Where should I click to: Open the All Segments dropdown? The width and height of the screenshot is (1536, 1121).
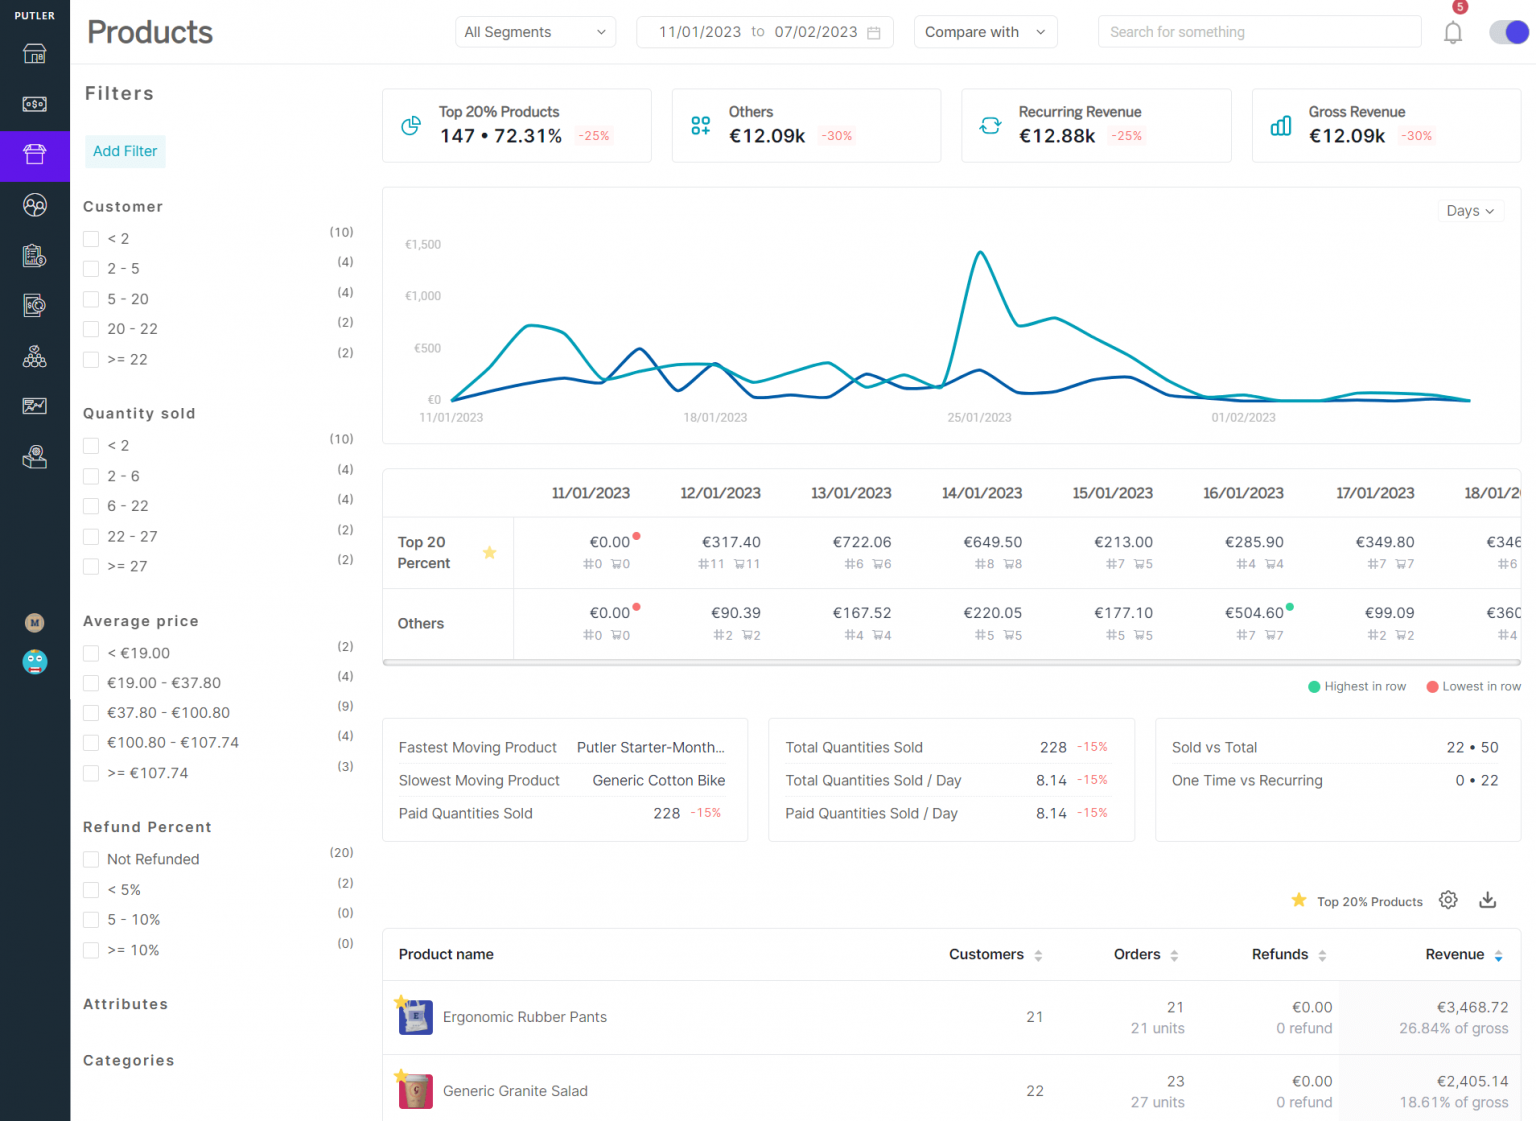[535, 31]
